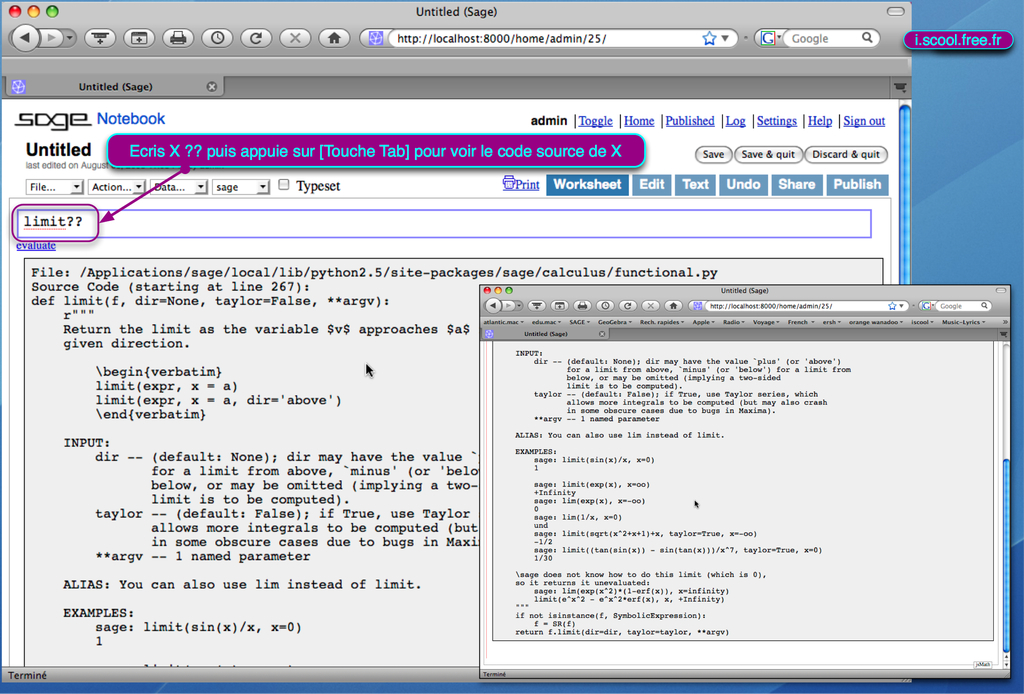Click the Forward arrow in main window toolbar

click(51, 38)
